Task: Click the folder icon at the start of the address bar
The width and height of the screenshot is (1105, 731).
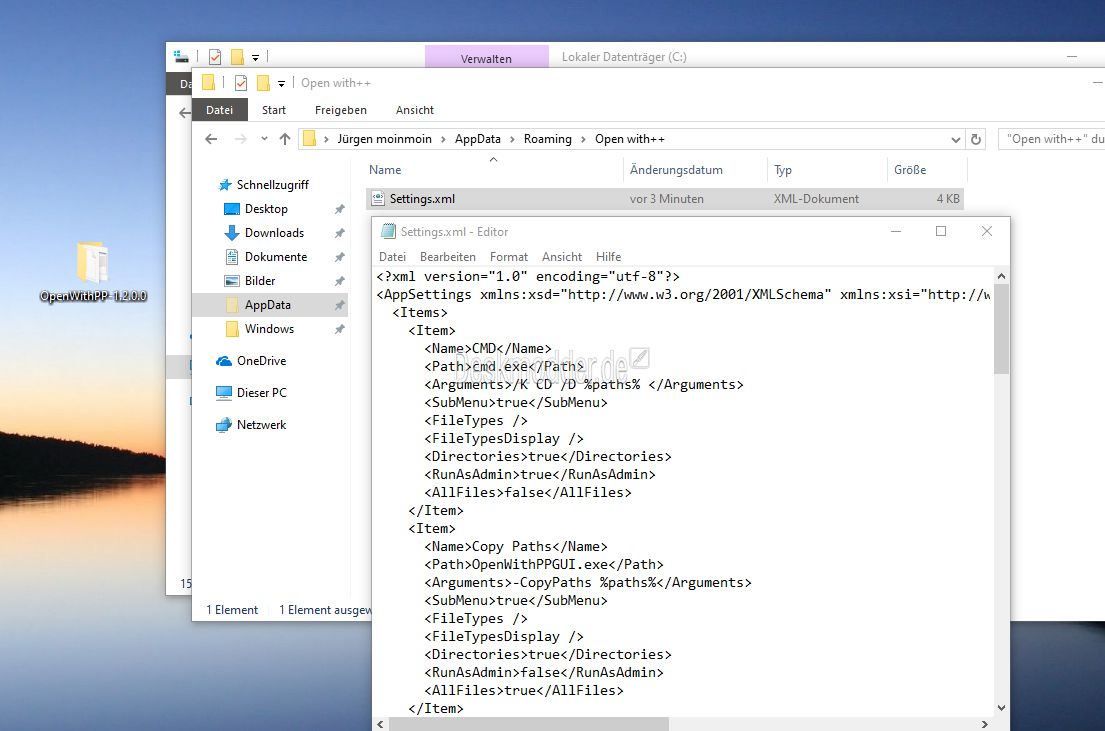Action: pos(309,139)
